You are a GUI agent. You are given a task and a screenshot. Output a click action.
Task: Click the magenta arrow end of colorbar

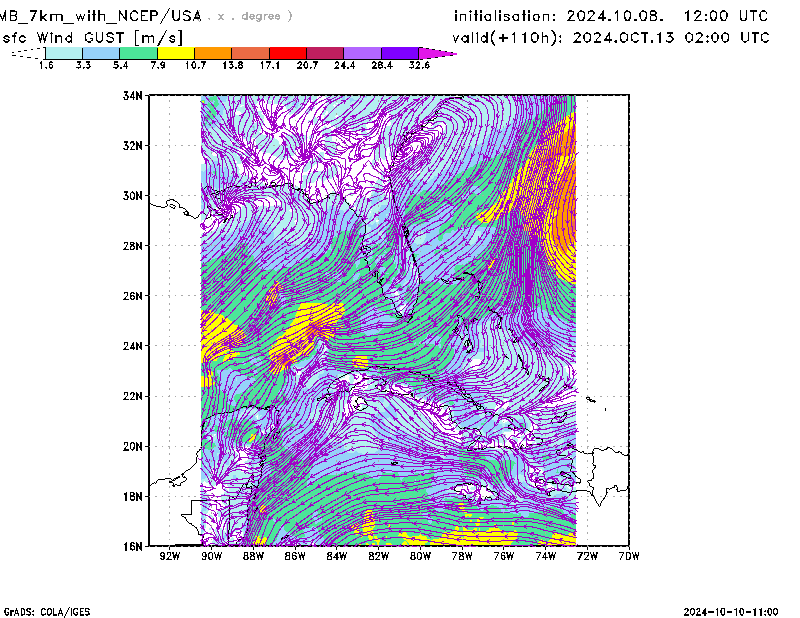437,53
